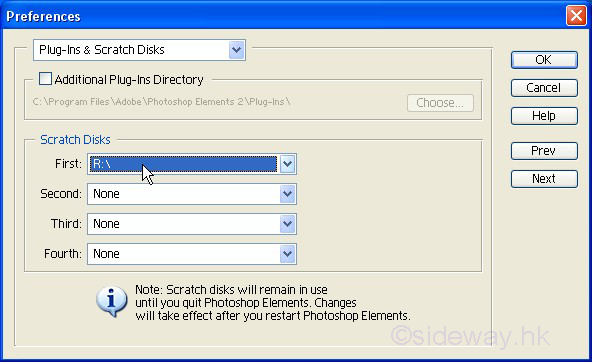Open the Third scratch disk dropdown
This screenshot has height=362, width=592.
[x=192, y=224]
